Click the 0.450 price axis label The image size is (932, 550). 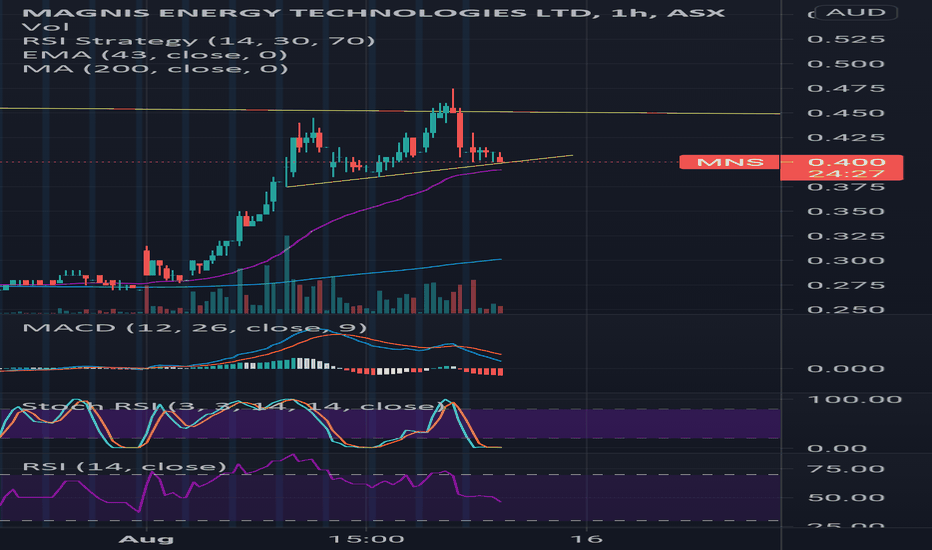846,113
